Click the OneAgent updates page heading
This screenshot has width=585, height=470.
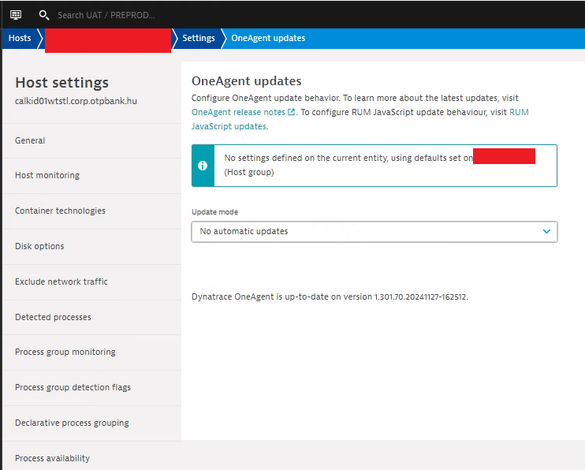(246, 81)
